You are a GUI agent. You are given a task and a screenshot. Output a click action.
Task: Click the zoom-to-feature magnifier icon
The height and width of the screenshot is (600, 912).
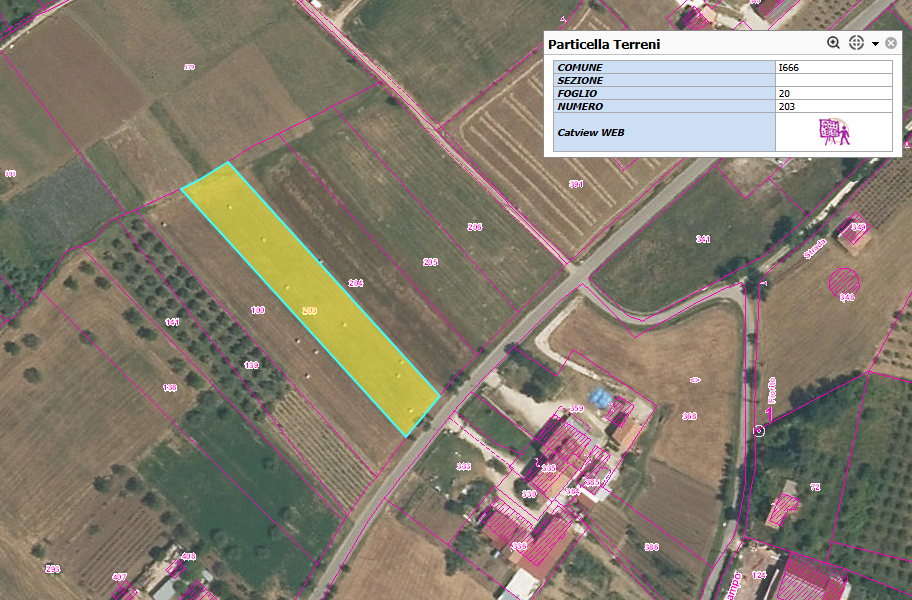tap(833, 43)
